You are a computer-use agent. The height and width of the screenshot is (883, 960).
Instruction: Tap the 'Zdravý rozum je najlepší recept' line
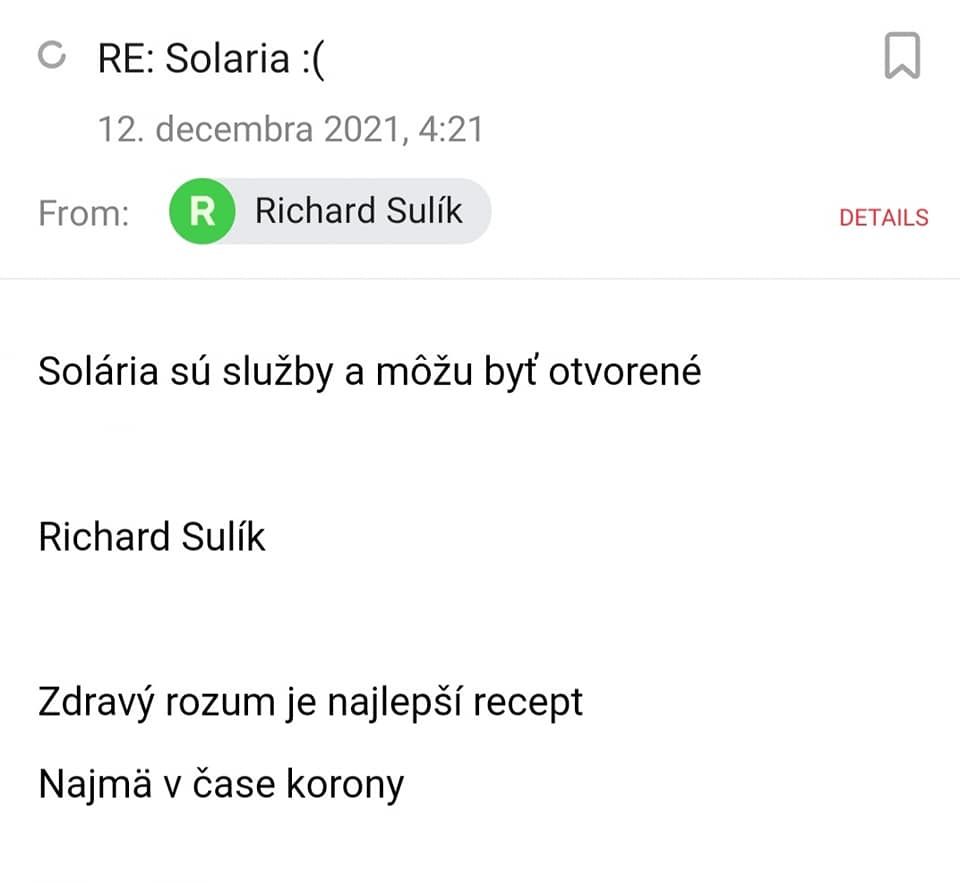(x=310, y=702)
